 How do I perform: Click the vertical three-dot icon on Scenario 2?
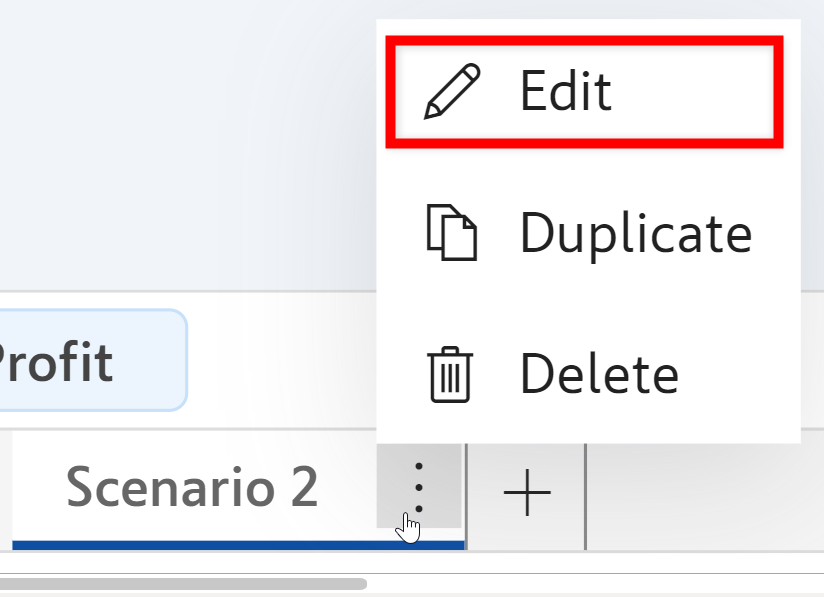419,488
